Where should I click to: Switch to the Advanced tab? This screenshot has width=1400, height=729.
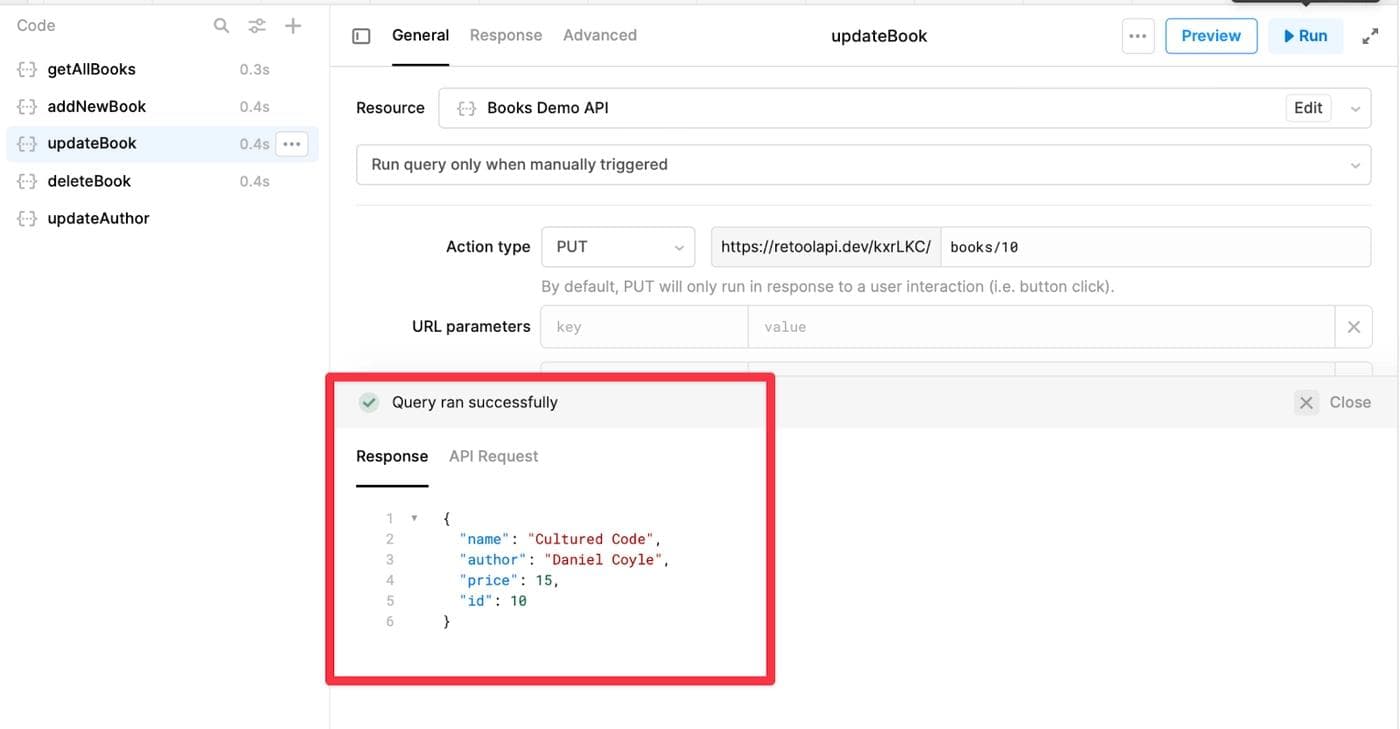[599, 34]
